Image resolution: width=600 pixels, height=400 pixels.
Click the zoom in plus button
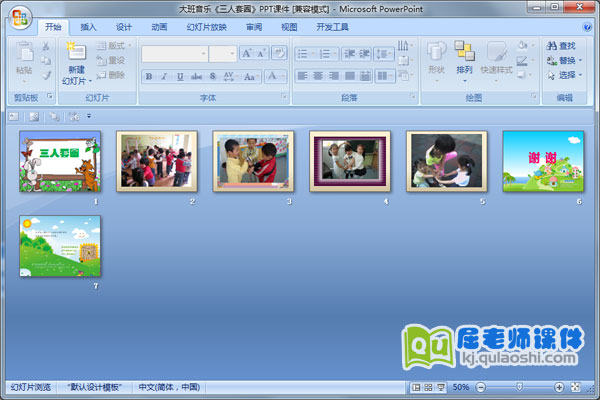(559, 387)
